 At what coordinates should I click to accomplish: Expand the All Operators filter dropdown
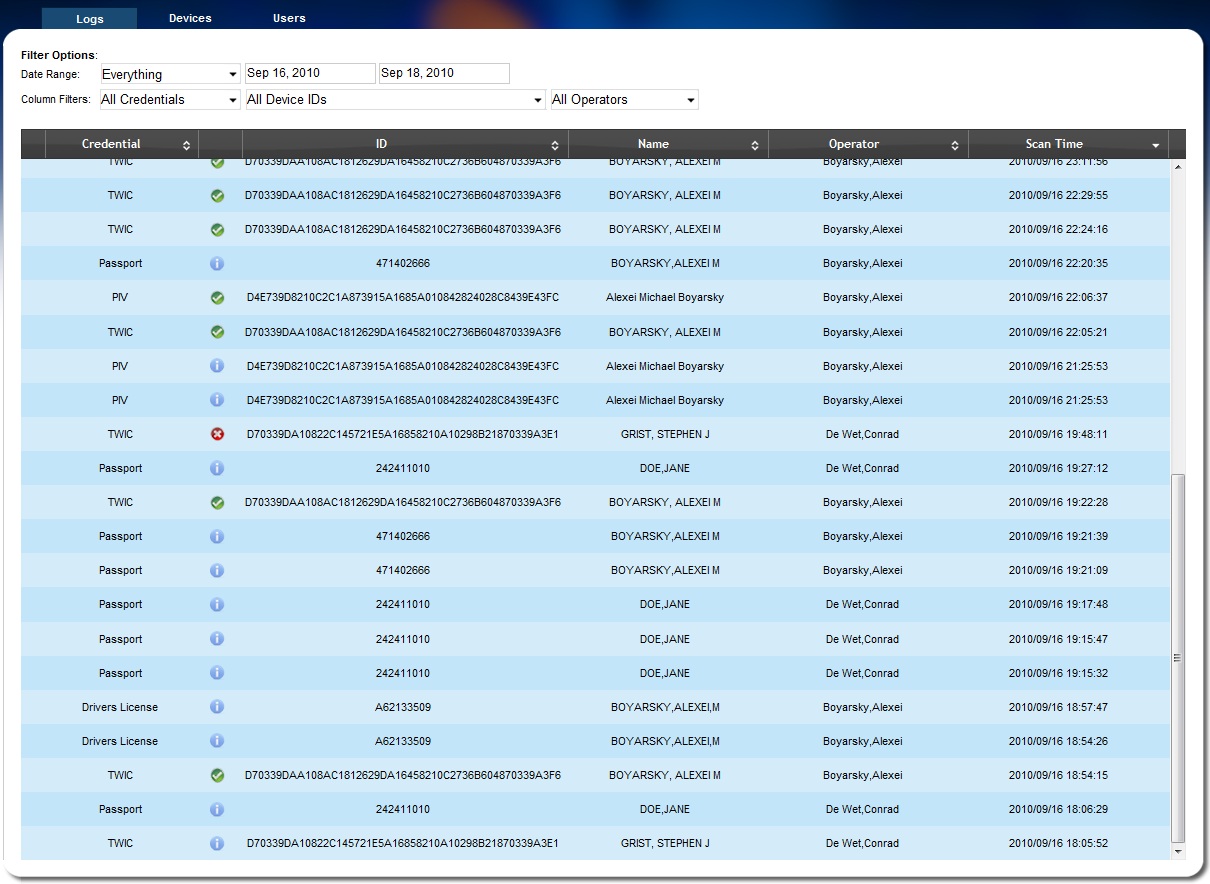pos(624,100)
